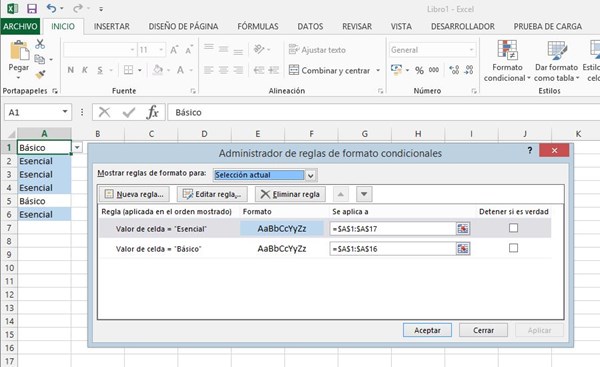Apply thousands separator 000 style

pyautogui.click(x=434, y=70)
